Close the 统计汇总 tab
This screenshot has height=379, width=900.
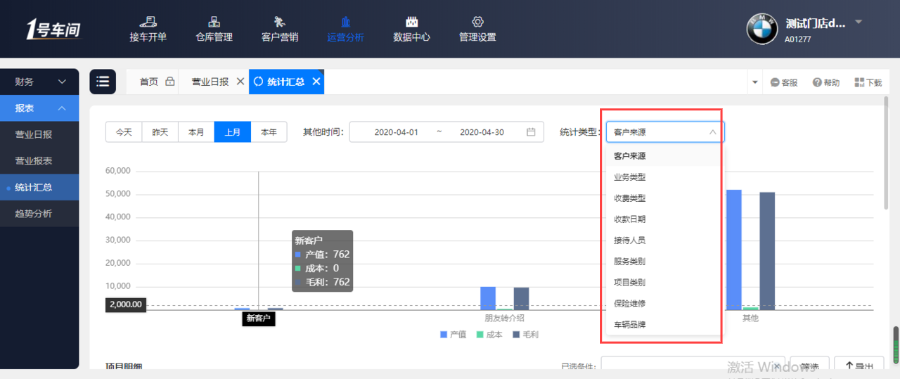click(316, 82)
